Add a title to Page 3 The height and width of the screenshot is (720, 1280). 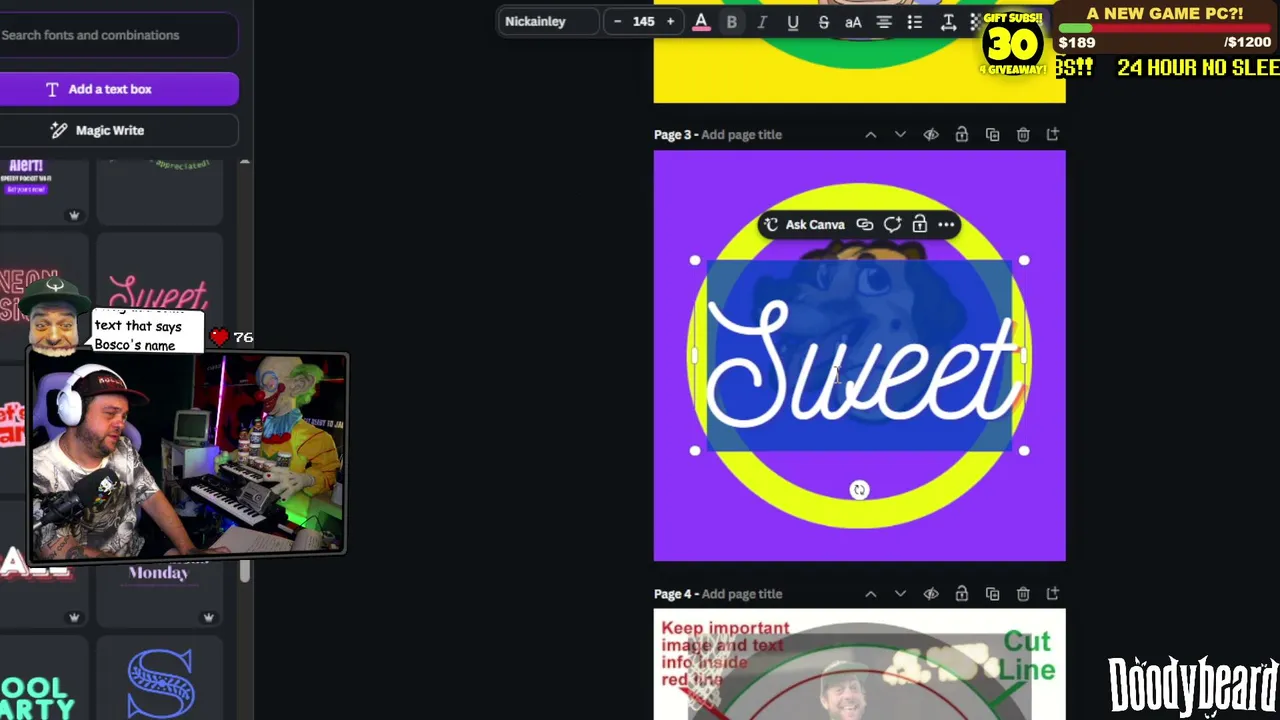(741, 135)
